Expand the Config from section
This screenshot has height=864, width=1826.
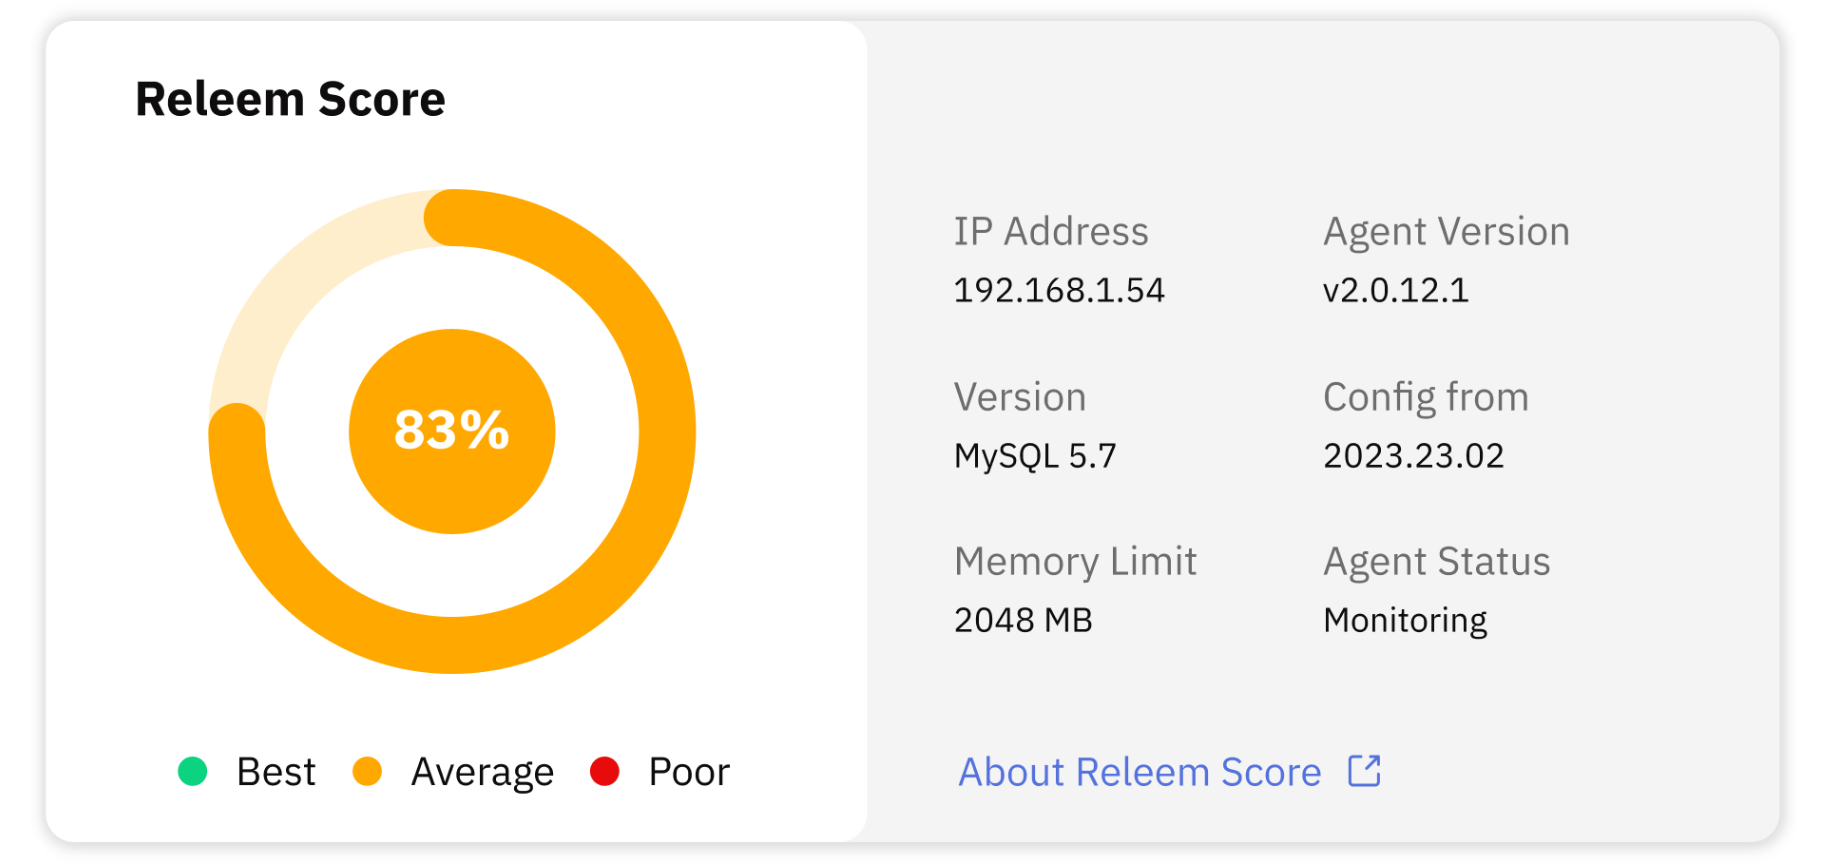tap(1425, 396)
